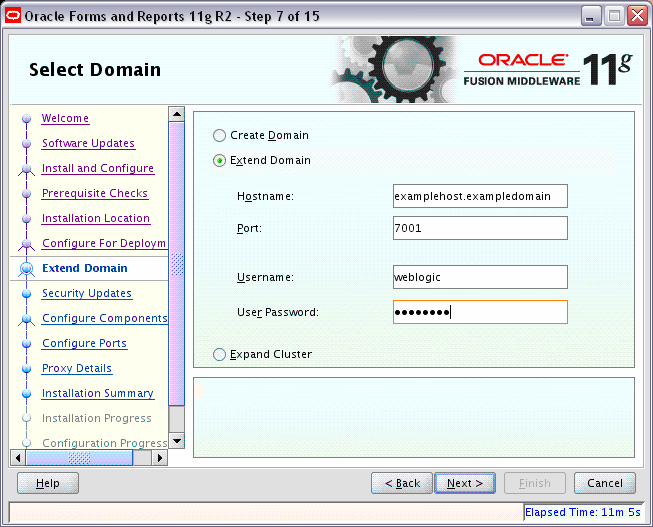This screenshot has width=653, height=527.
Task: Click the step list scroll left arrow
Action: click(x=17, y=458)
